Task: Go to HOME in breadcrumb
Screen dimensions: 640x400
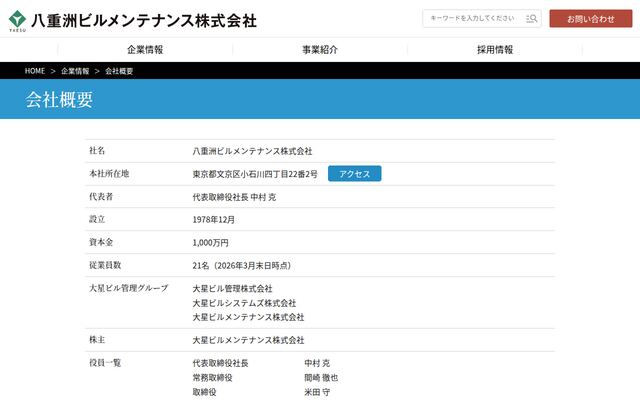Action: (35, 71)
